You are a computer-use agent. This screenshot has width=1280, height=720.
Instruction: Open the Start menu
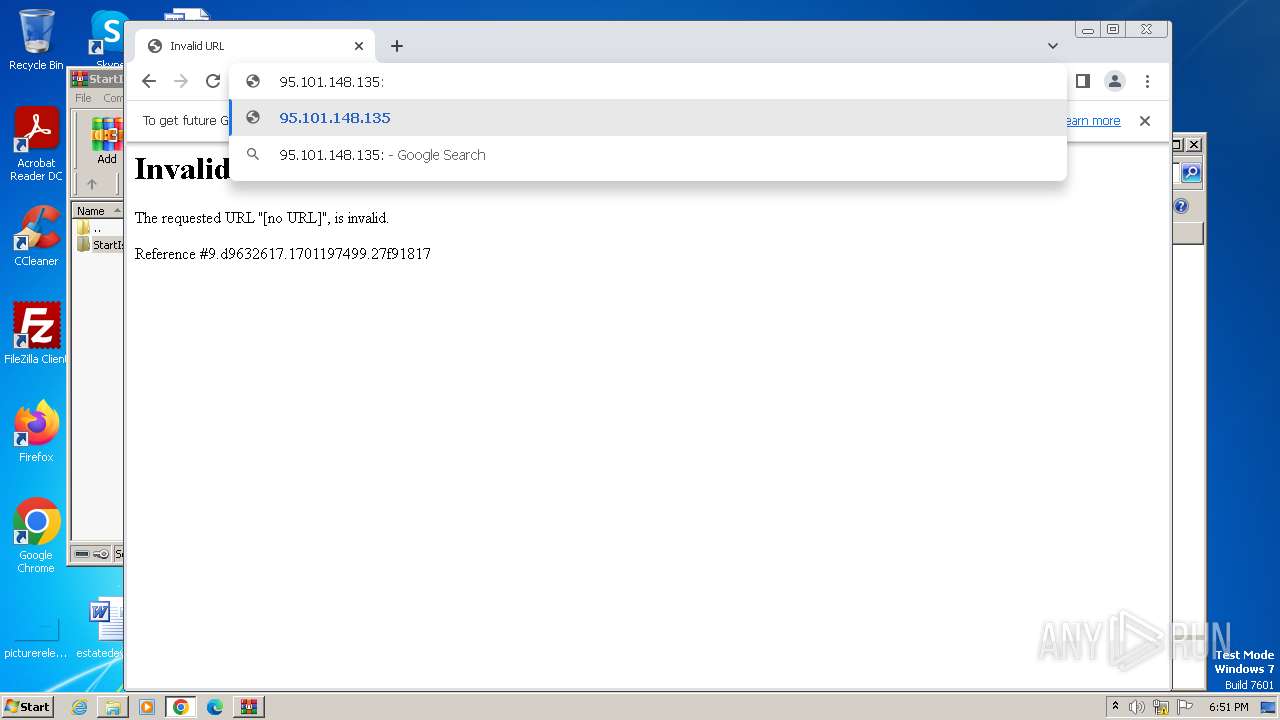(28, 706)
